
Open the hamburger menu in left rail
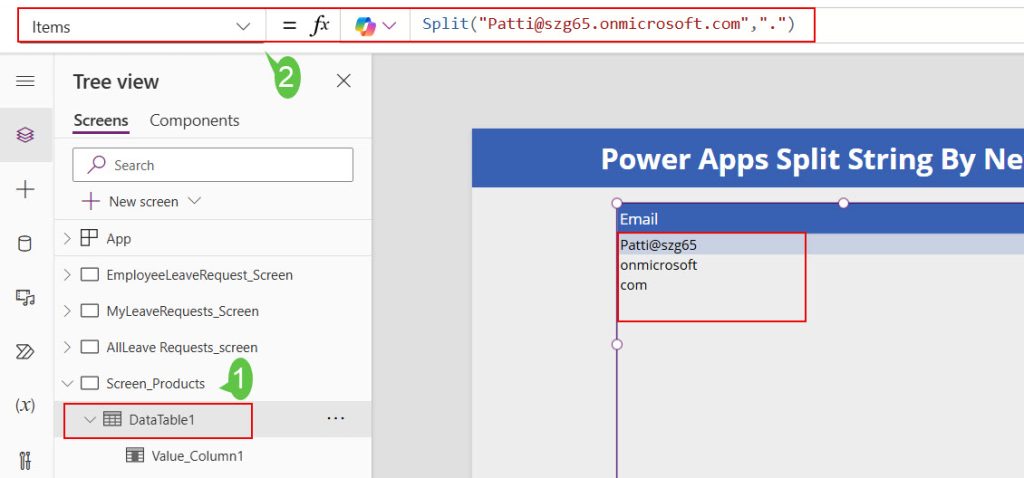click(x=25, y=81)
